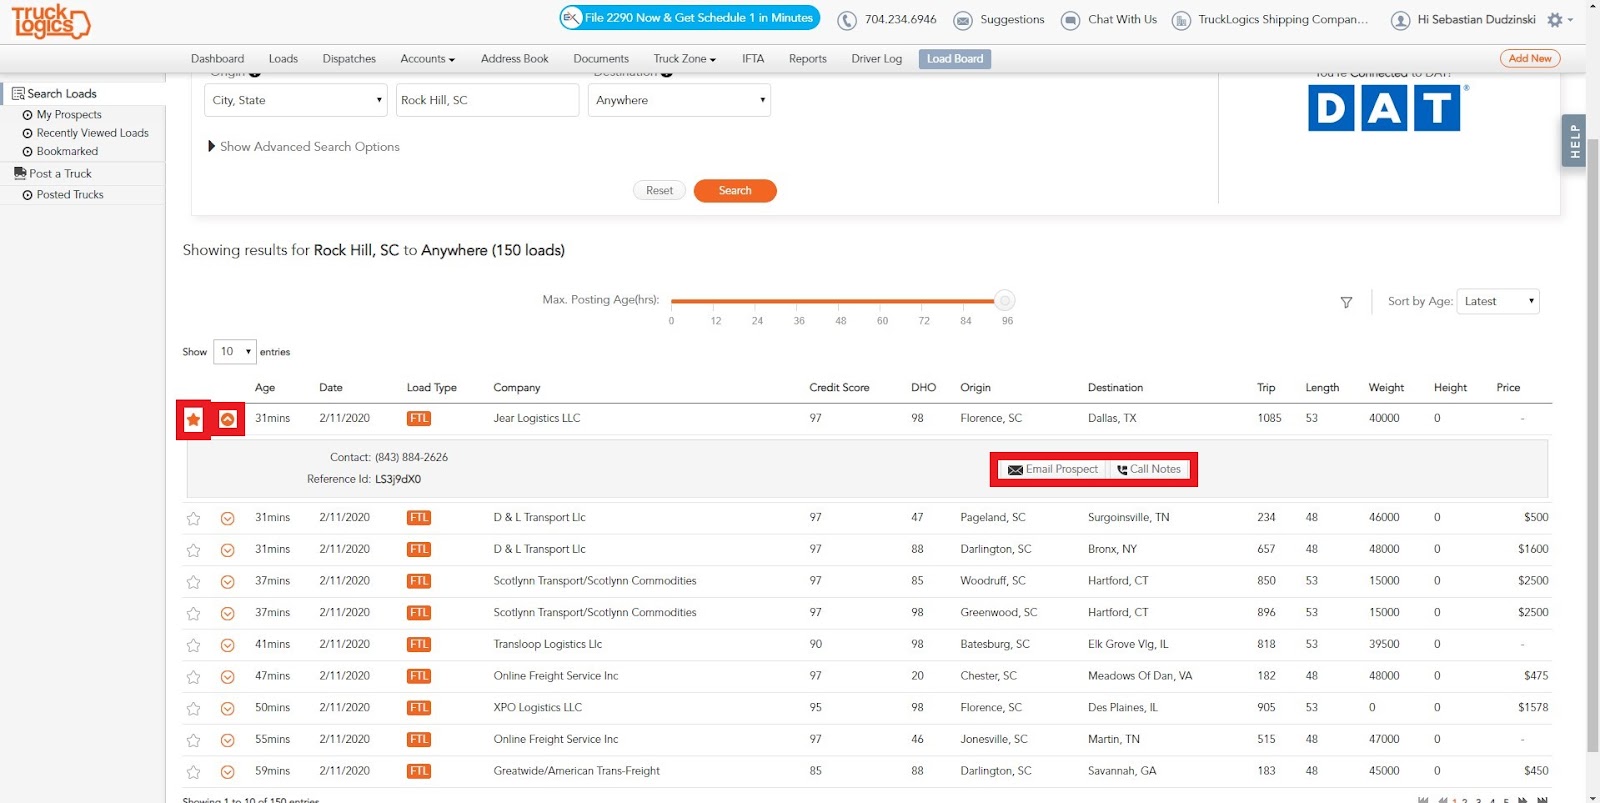Image resolution: width=1600 pixels, height=803 pixels.
Task: Click the Post a Truck icon
Action: coord(20,173)
